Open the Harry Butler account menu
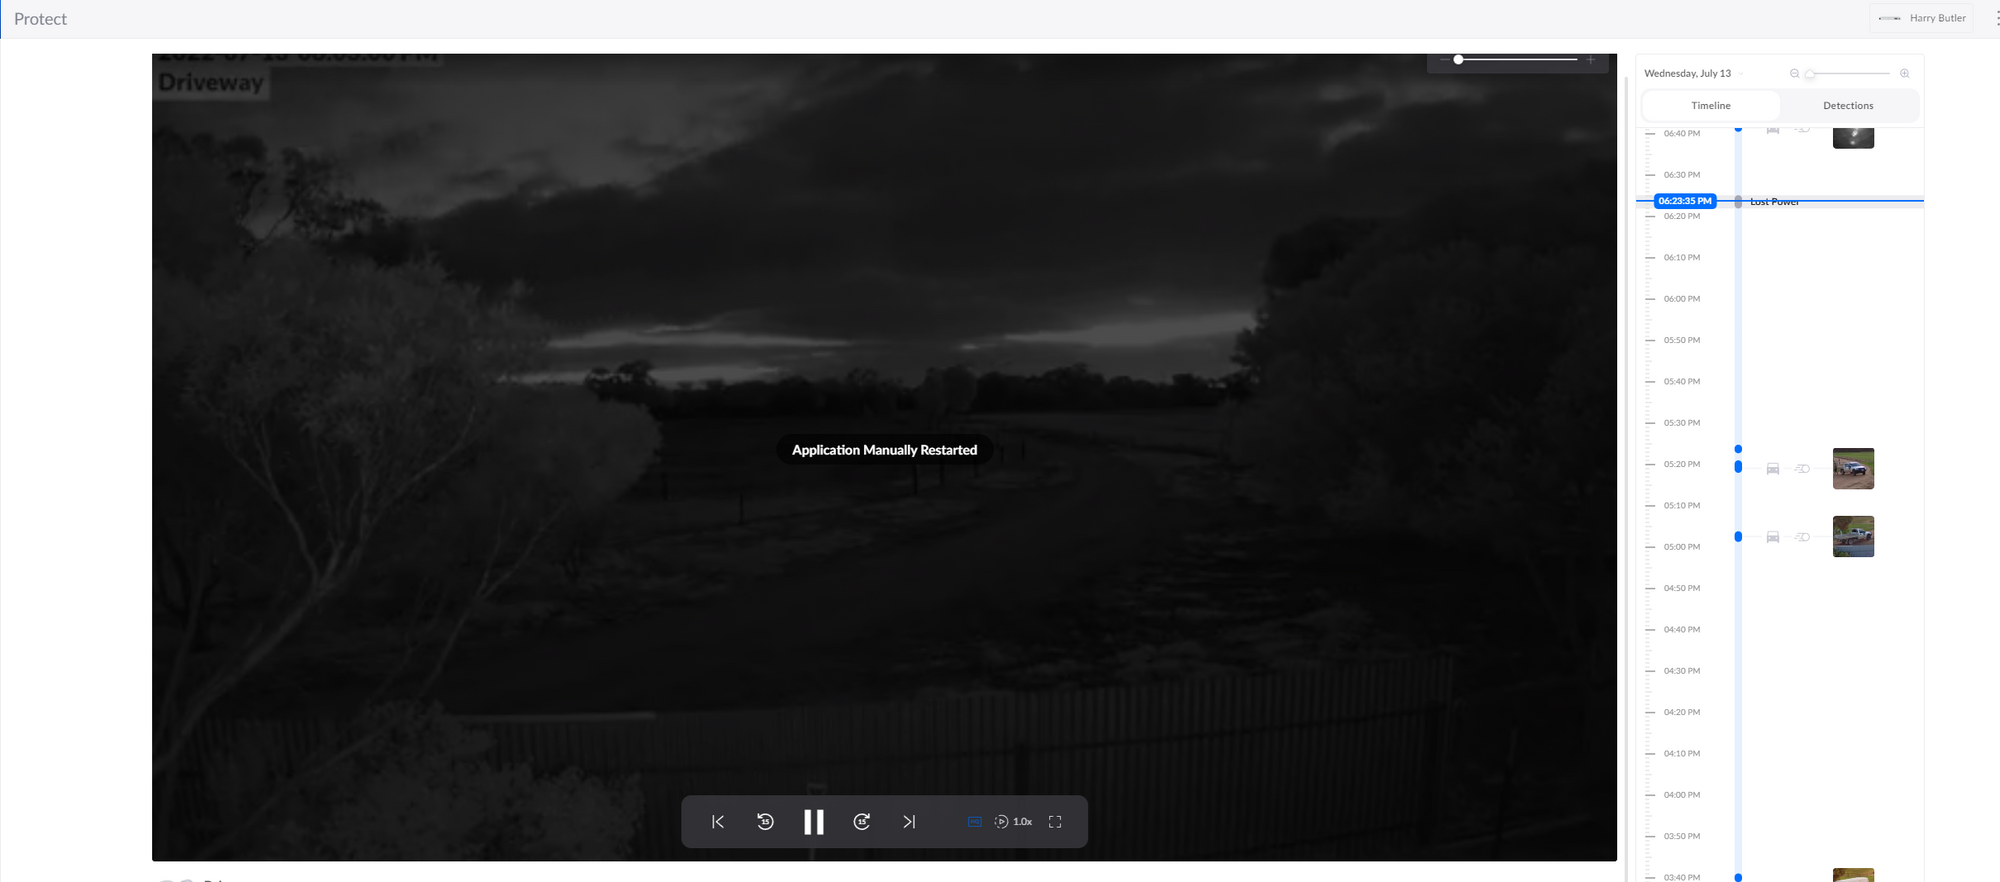Viewport: 2000px width, 882px height. [x=1921, y=18]
